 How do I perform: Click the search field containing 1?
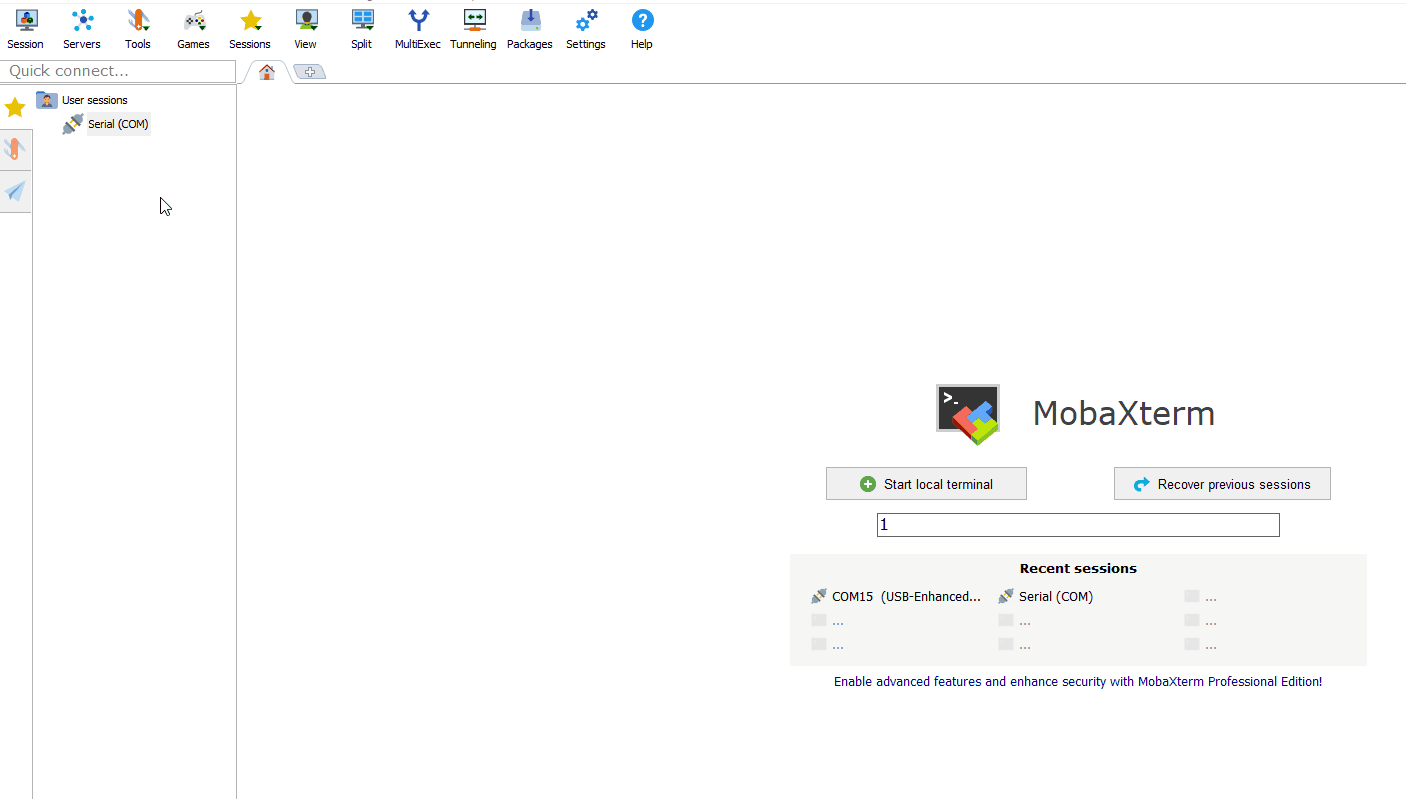click(1078, 525)
